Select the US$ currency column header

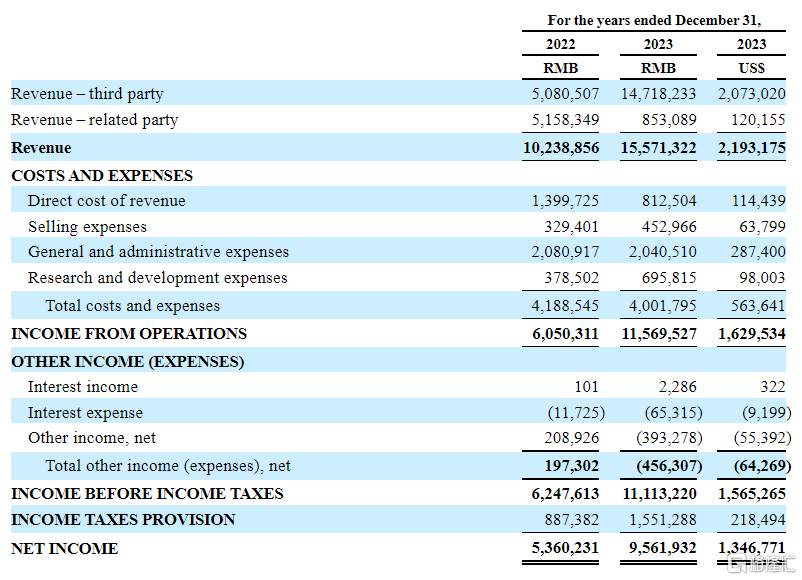[751, 68]
